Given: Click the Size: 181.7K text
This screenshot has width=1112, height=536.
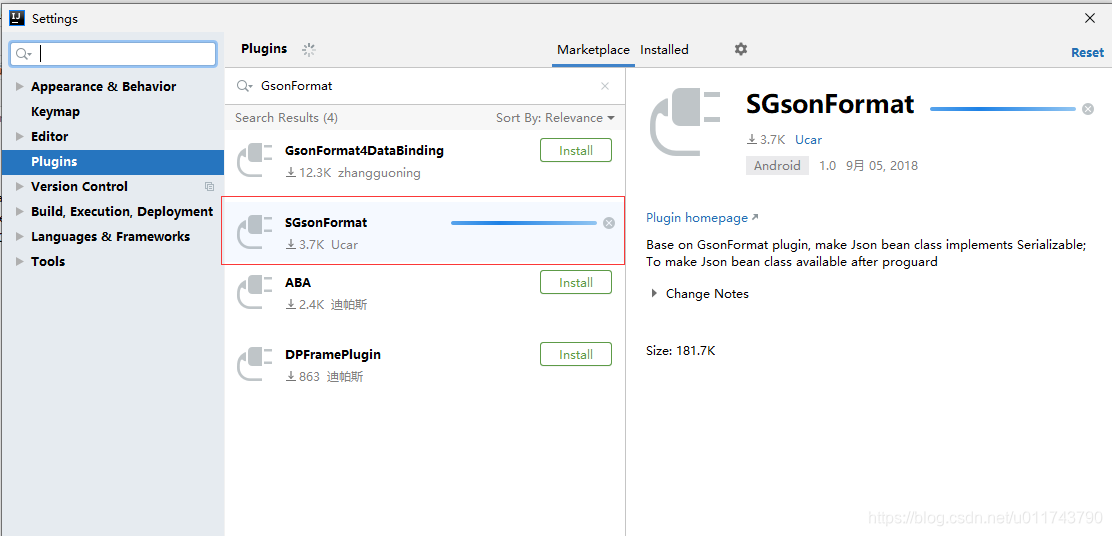Looking at the screenshot, I should coord(681,350).
